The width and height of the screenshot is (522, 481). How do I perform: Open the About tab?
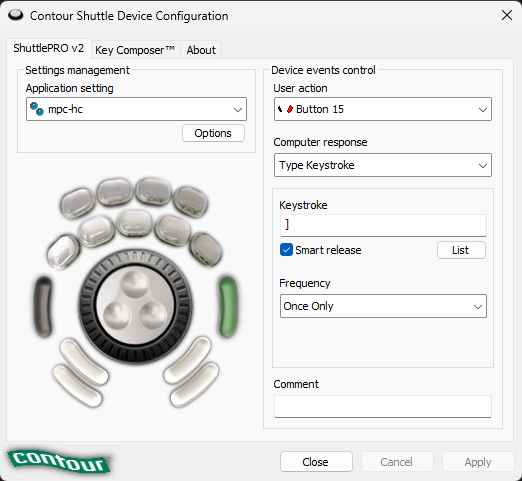(x=201, y=50)
